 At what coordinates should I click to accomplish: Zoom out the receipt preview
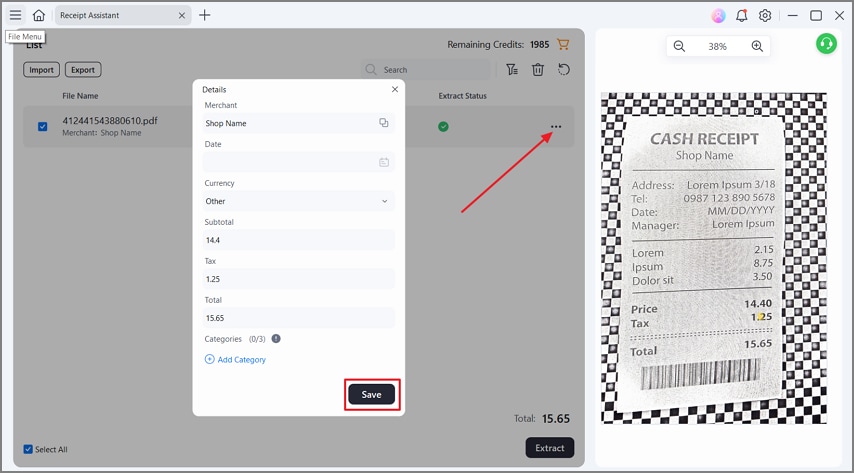coord(679,46)
